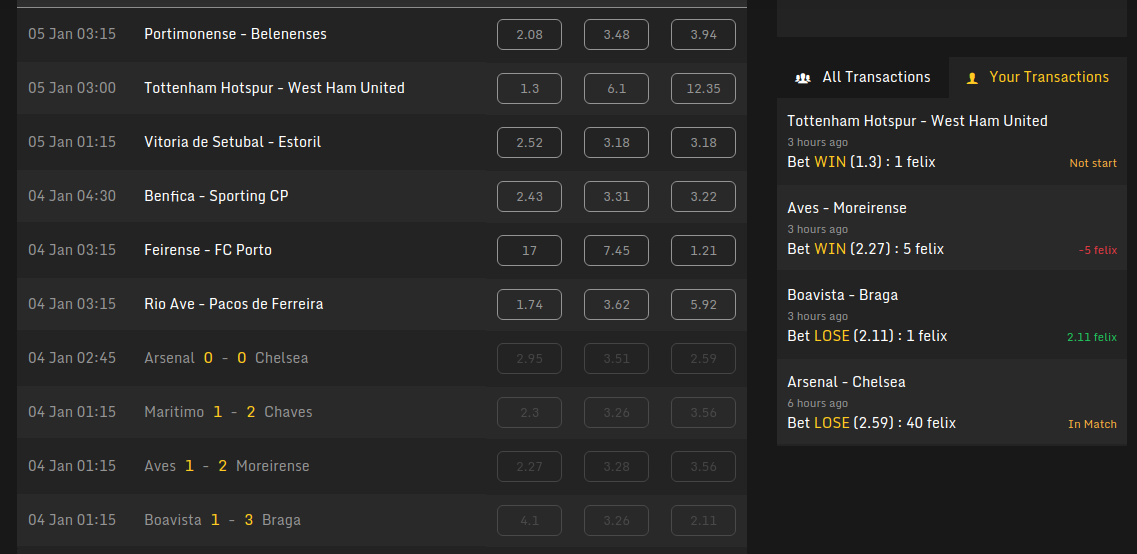Pick the 6.1 draw odds for Tottenham match
1137x554 pixels.
616,88
